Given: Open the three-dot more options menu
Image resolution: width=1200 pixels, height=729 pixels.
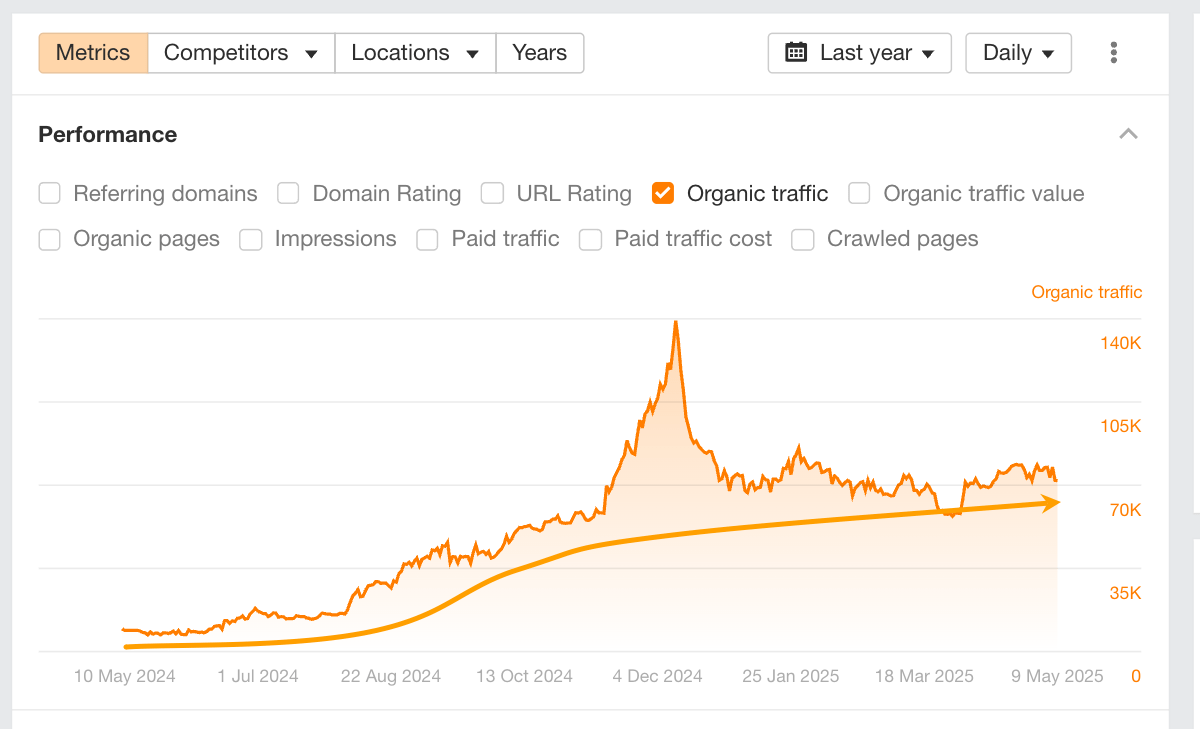Looking at the screenshot, I should [x=1113, y=53].
